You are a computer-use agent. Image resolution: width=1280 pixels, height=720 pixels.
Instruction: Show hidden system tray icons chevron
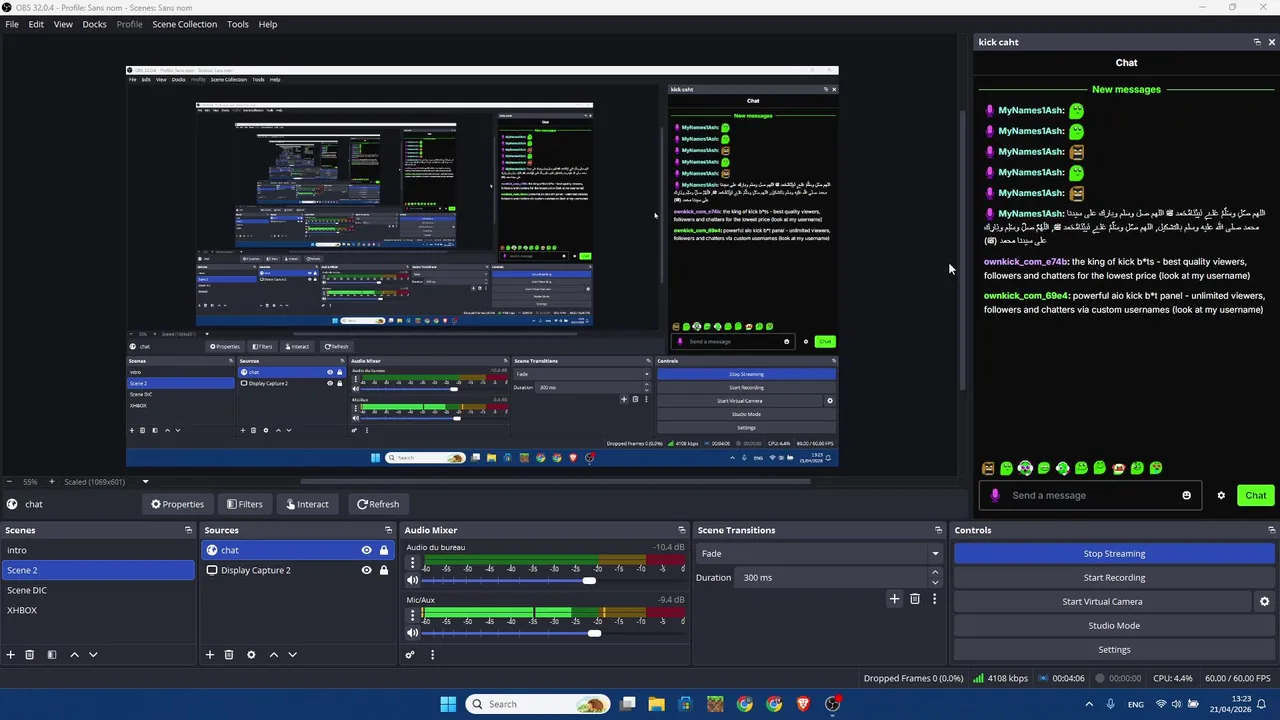pos(1089,704)
